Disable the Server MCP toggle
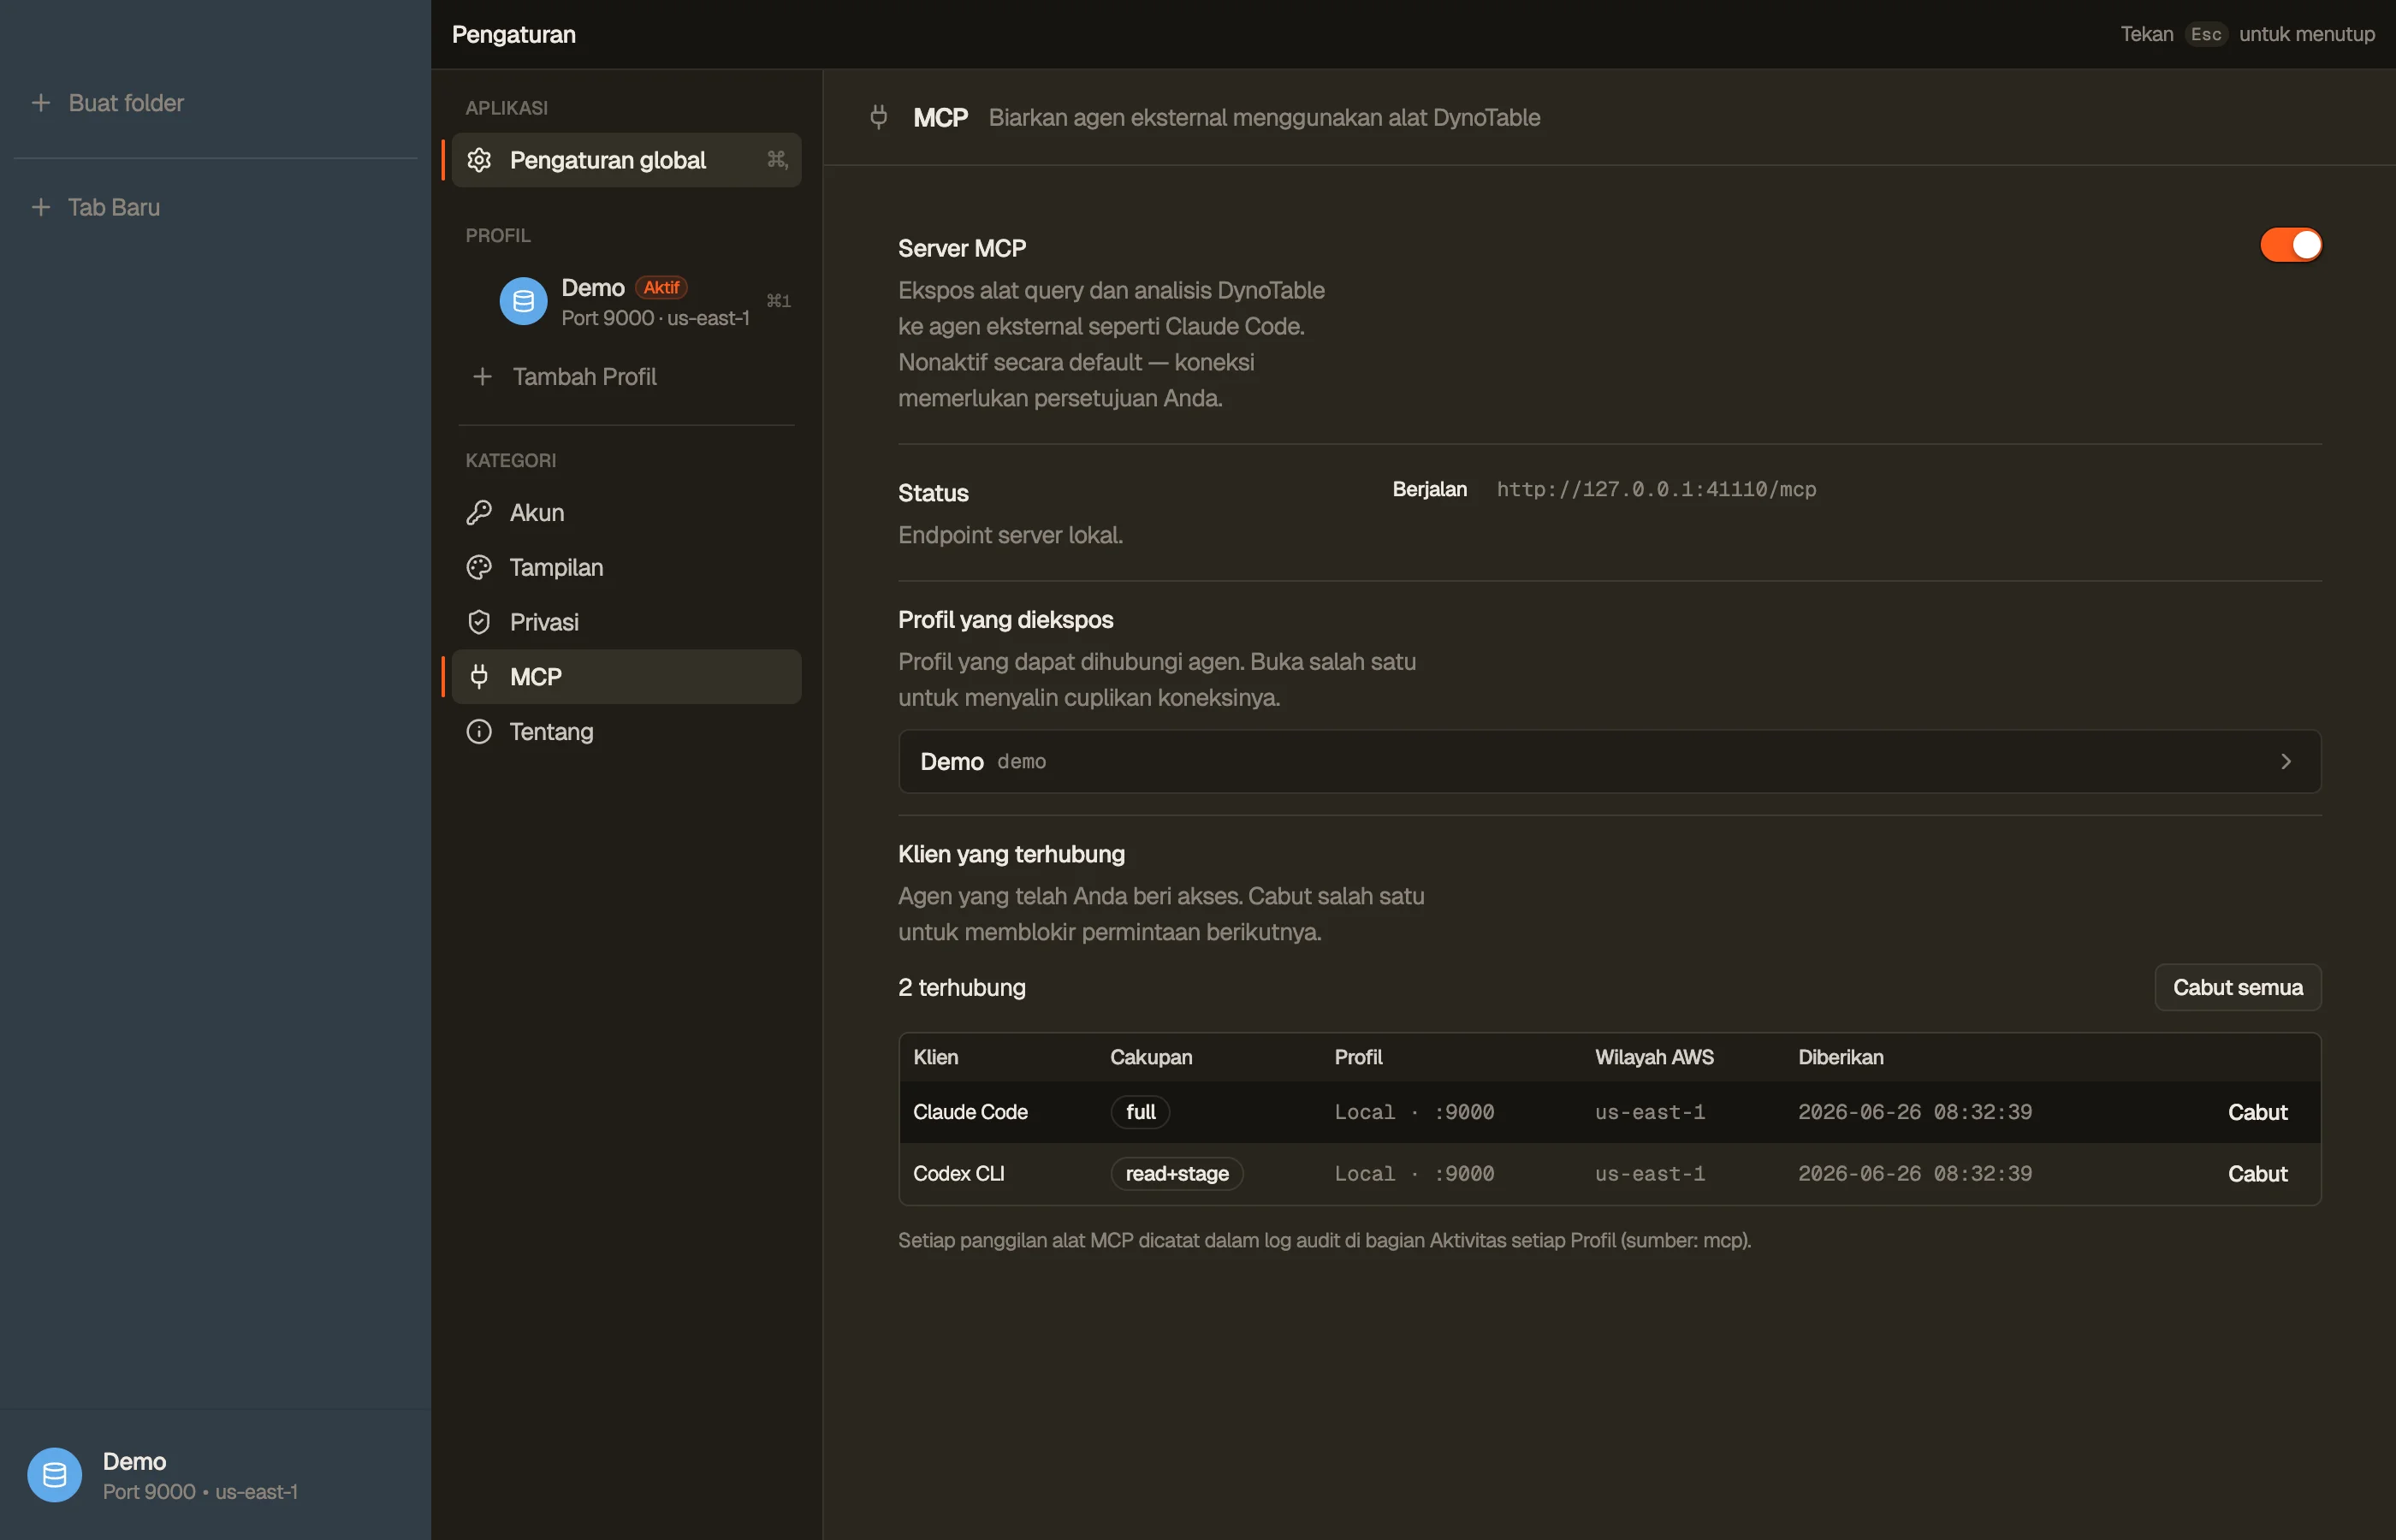This screenshot has width=2396, height=1540. 2290,245
